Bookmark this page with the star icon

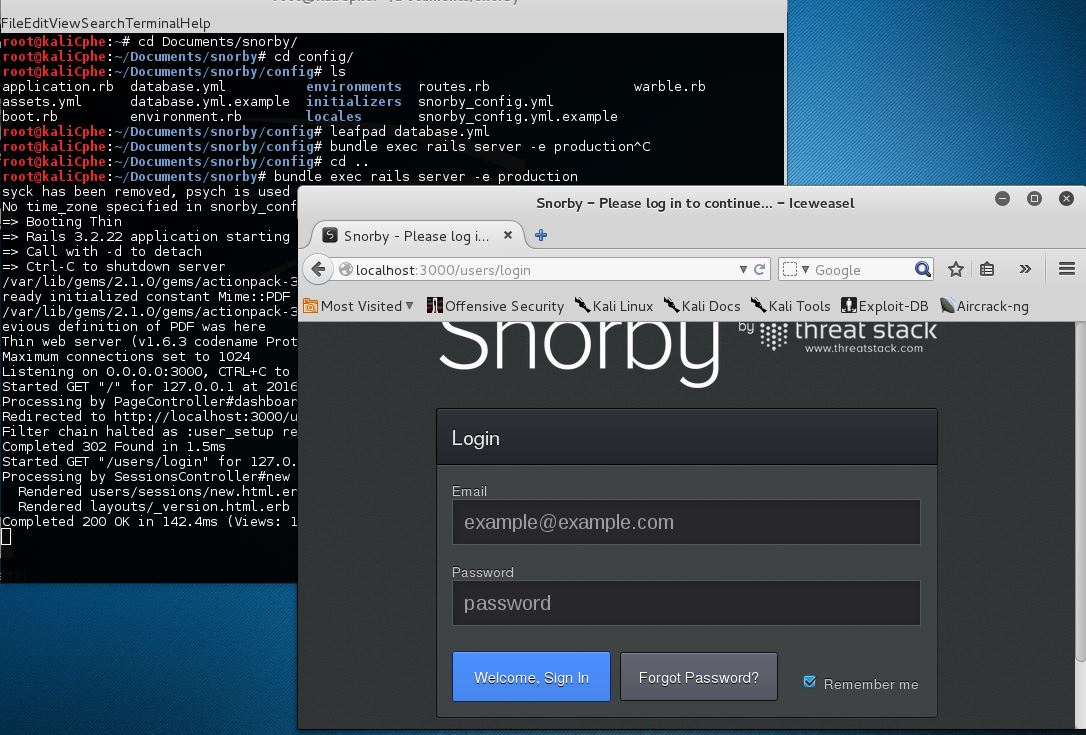[x=956, y=269]
